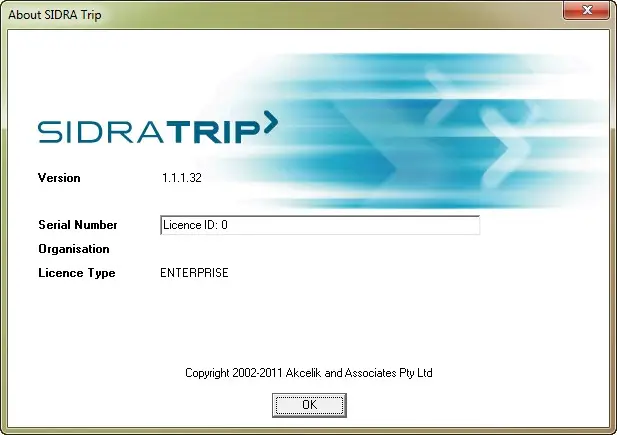The width and height of the screenshot is (617, 435).
Task: Click the Organisation label
Action: (74, 249)
